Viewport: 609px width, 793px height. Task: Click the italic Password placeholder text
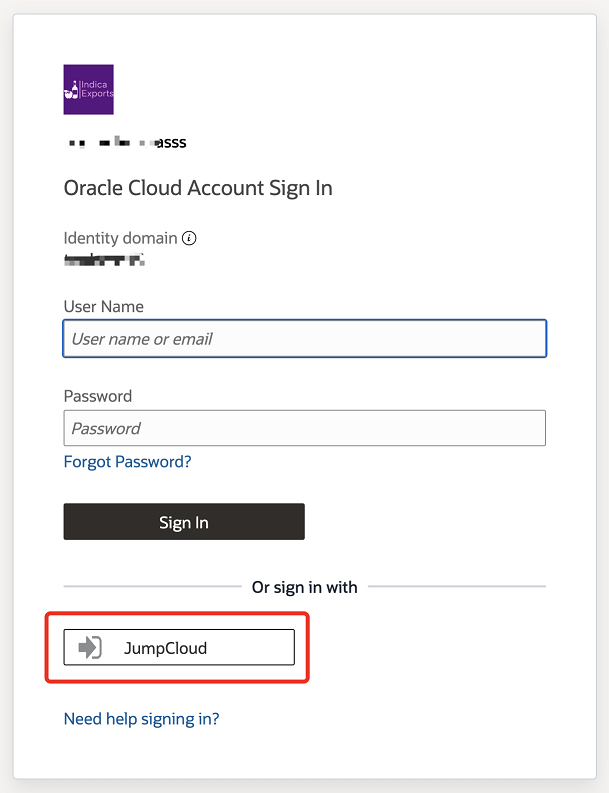pyautogui.click(x=106, y=428)
